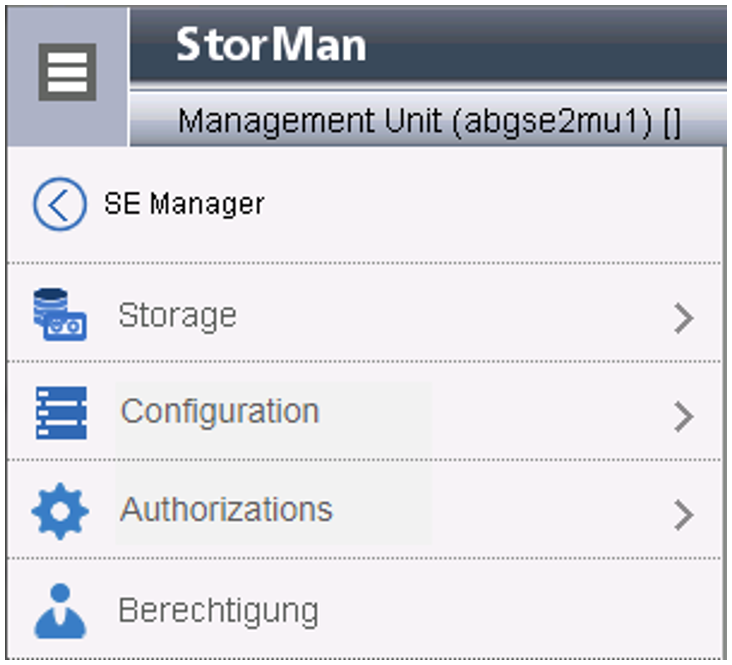Open the Authorizations menu entry

click(x=226, y=509)
